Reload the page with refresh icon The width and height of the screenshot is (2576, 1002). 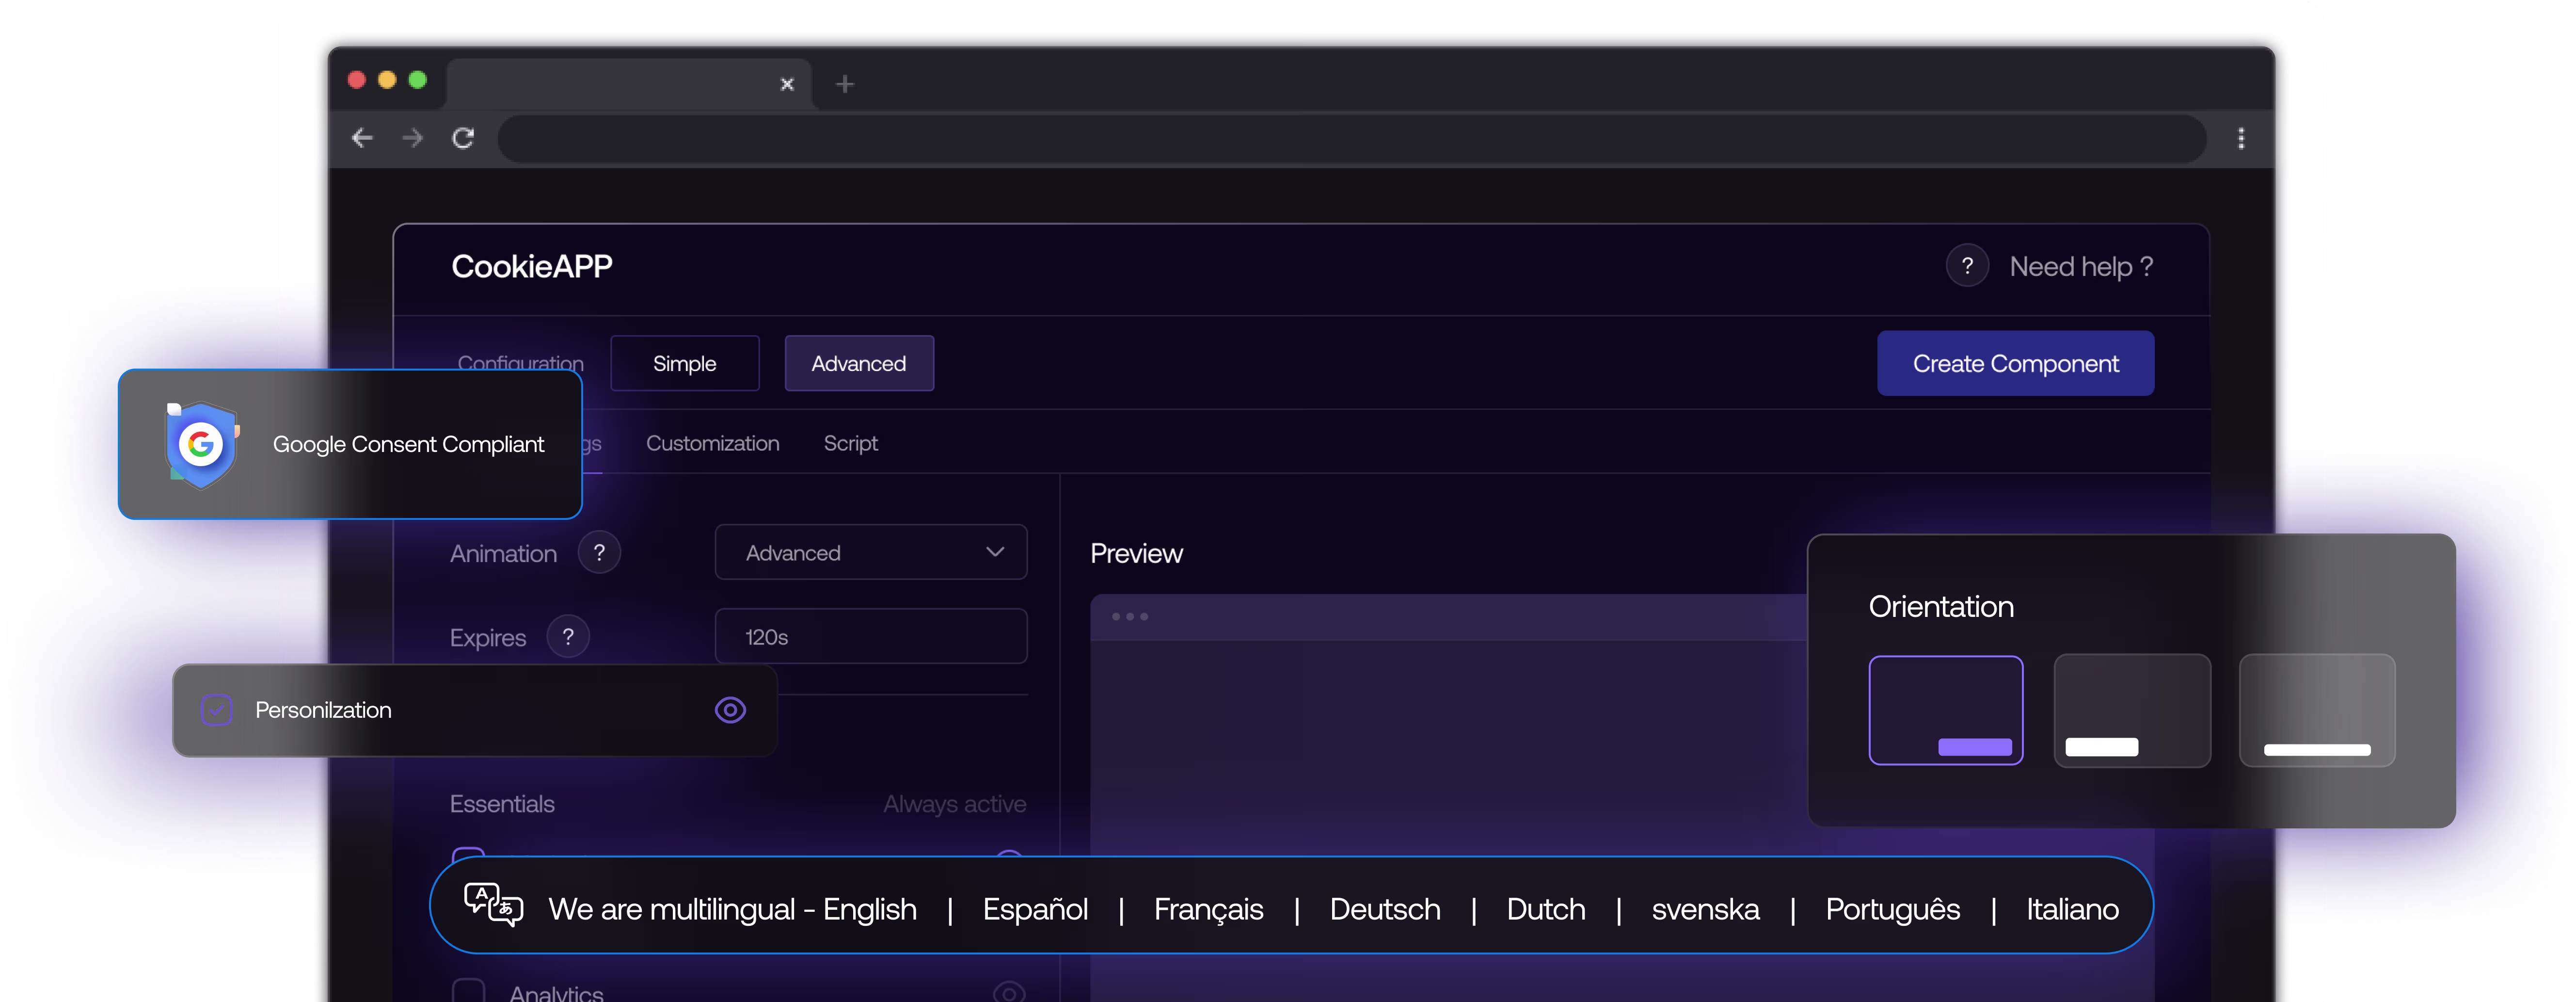(x=463, y=138)
